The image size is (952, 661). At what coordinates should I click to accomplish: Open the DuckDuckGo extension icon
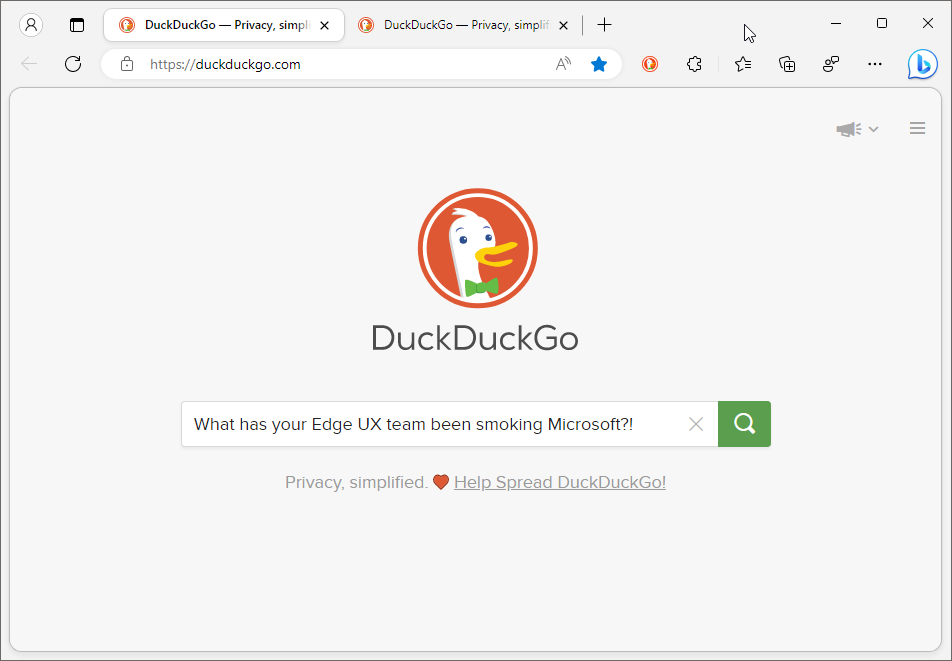coord(650,64)
